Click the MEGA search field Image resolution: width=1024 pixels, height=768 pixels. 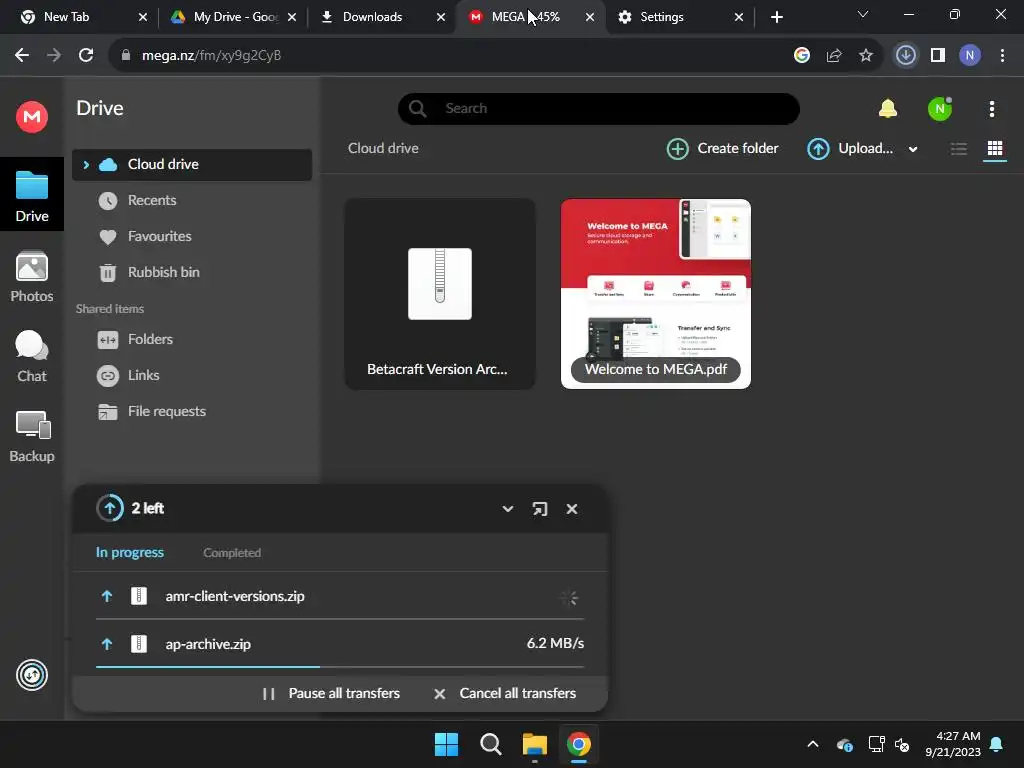point(599,108)
